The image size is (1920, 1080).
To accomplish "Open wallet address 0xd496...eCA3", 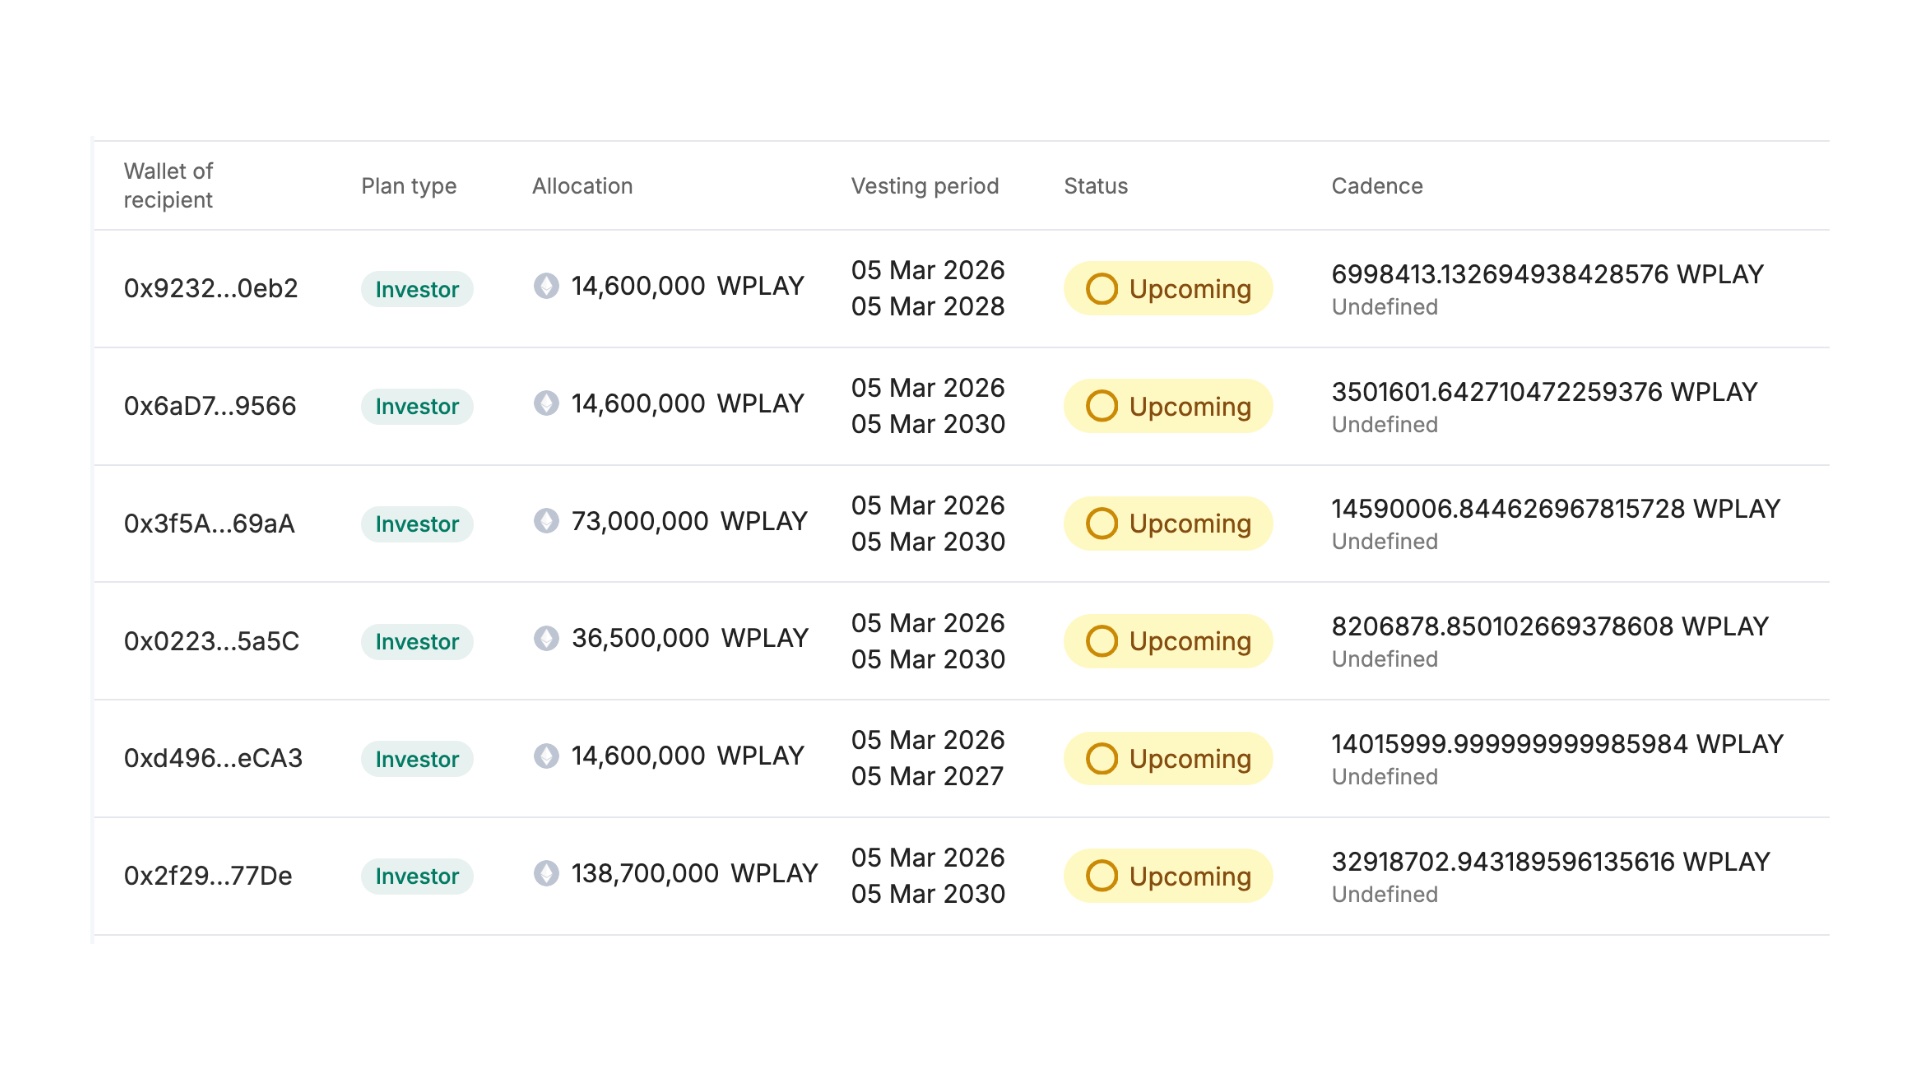I will (x=213, y=758).
